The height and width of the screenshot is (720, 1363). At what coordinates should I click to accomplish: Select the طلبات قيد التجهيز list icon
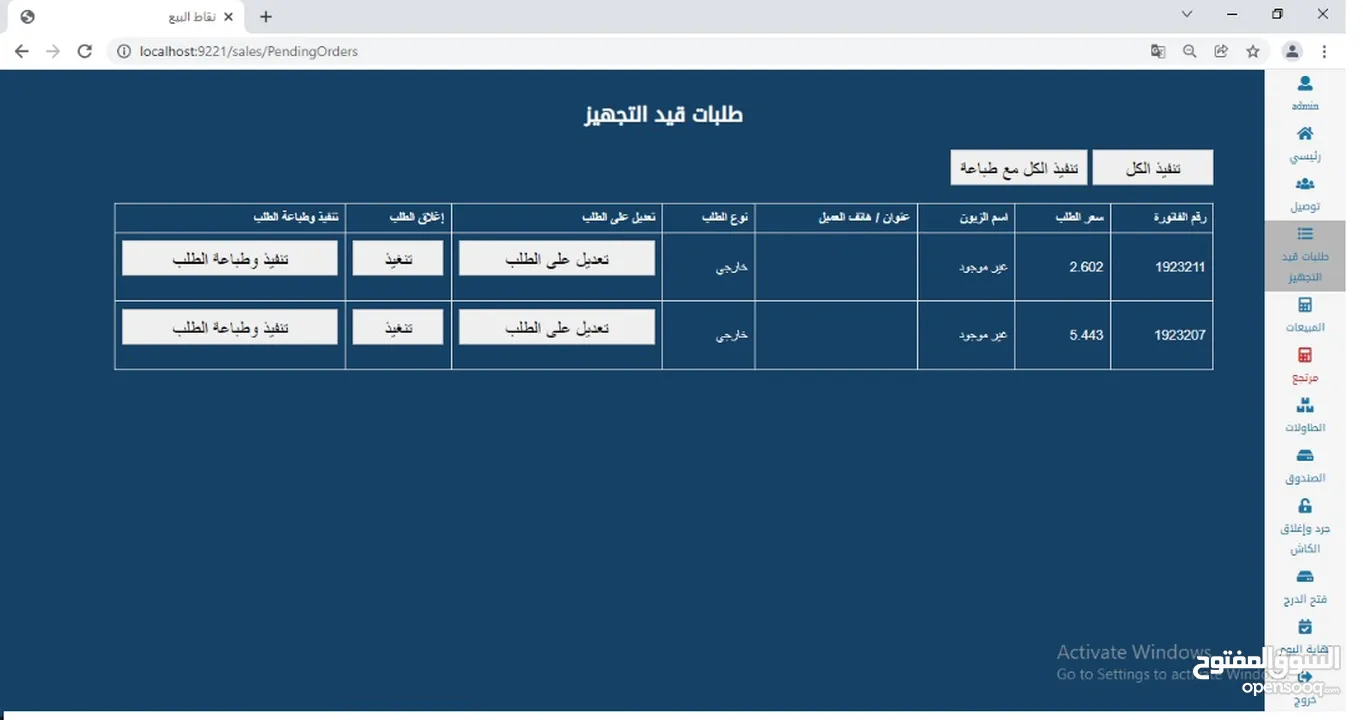(1304, 234)
